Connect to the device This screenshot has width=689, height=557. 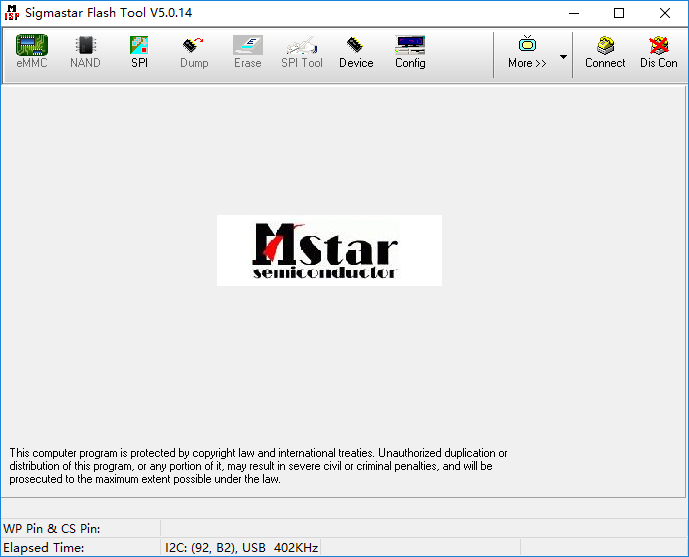pos(605,52)
